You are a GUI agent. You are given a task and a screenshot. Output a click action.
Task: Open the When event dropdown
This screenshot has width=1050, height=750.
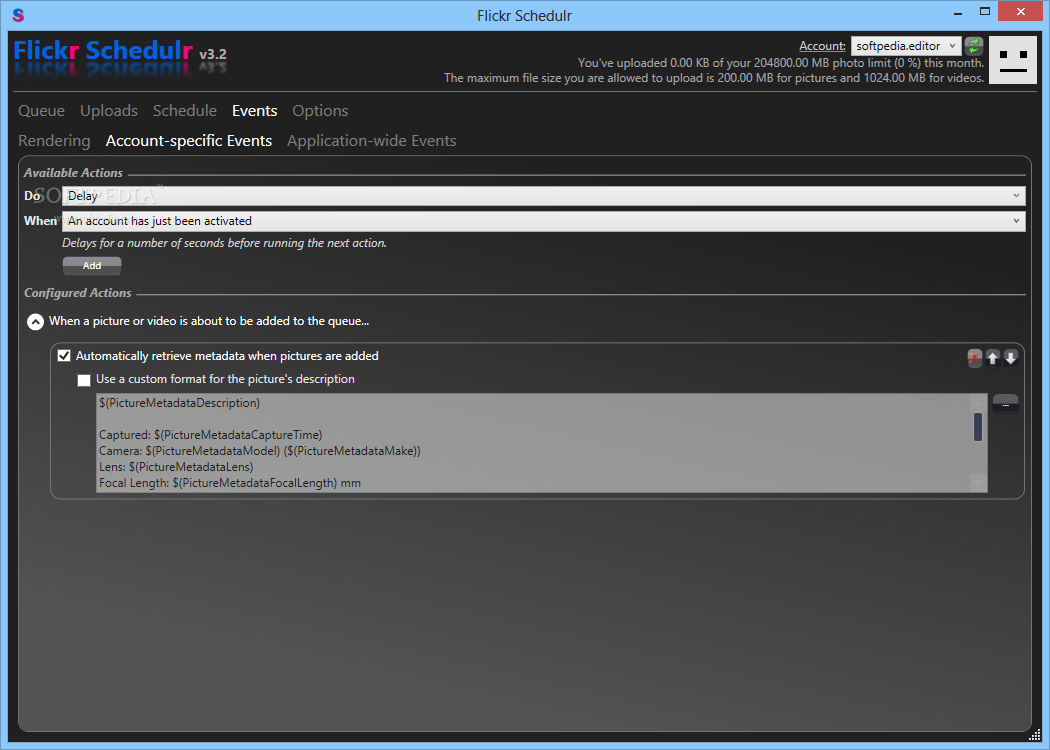[x=544, y=221]
